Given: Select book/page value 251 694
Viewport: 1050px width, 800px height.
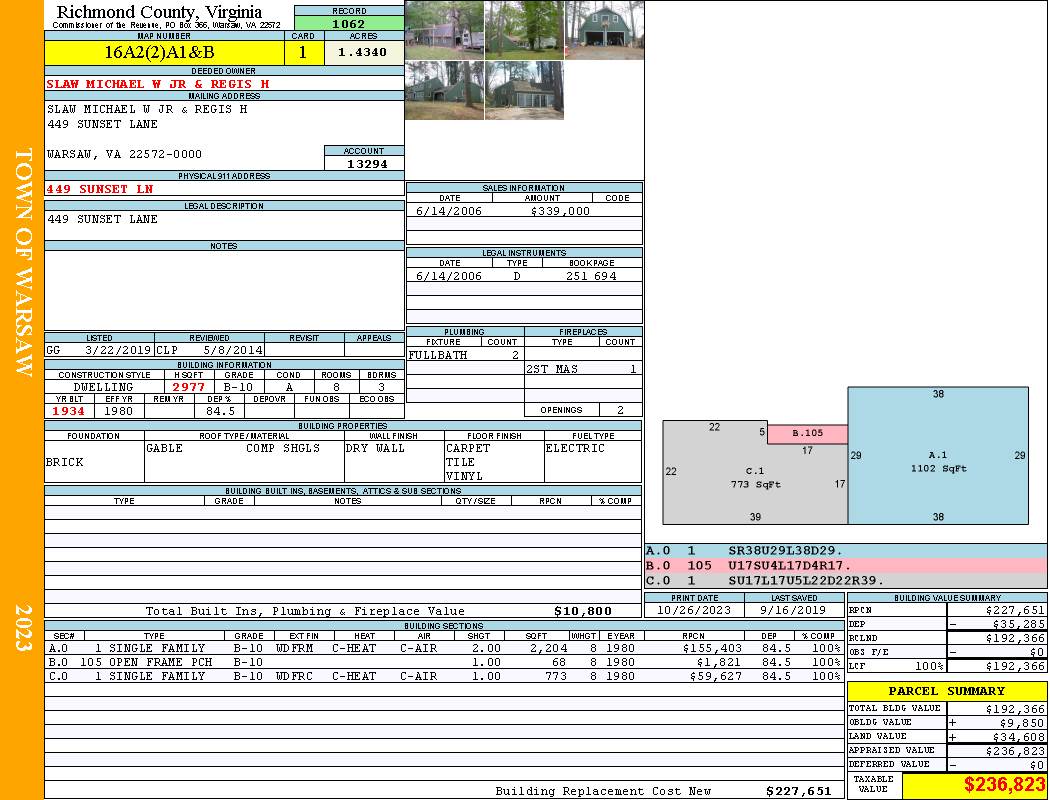Looking at the screenshot, I should point(591,276).
